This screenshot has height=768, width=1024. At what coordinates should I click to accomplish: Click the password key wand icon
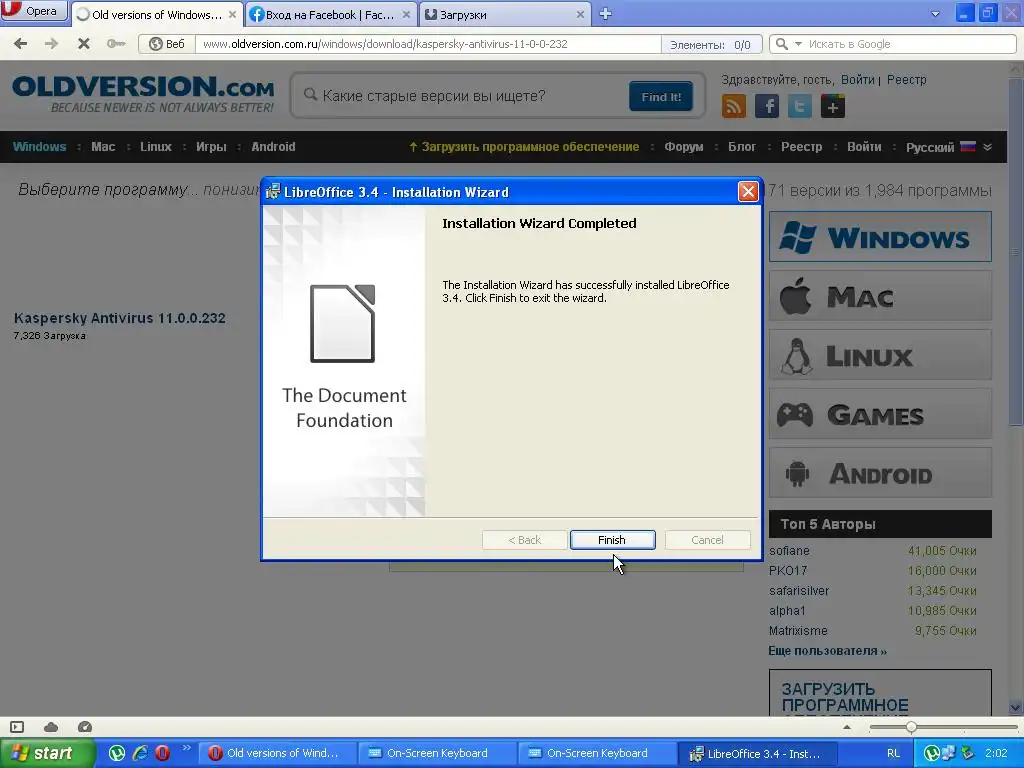(x=116, y=44)
